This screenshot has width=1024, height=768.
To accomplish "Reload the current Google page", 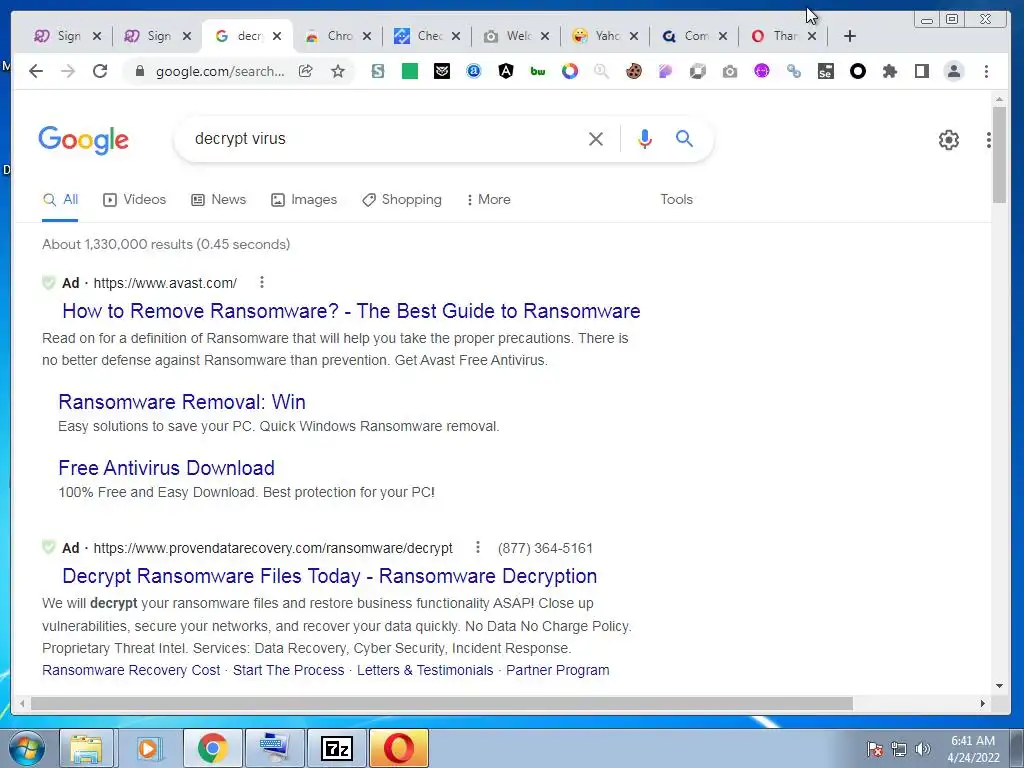I will coord(100,71).
